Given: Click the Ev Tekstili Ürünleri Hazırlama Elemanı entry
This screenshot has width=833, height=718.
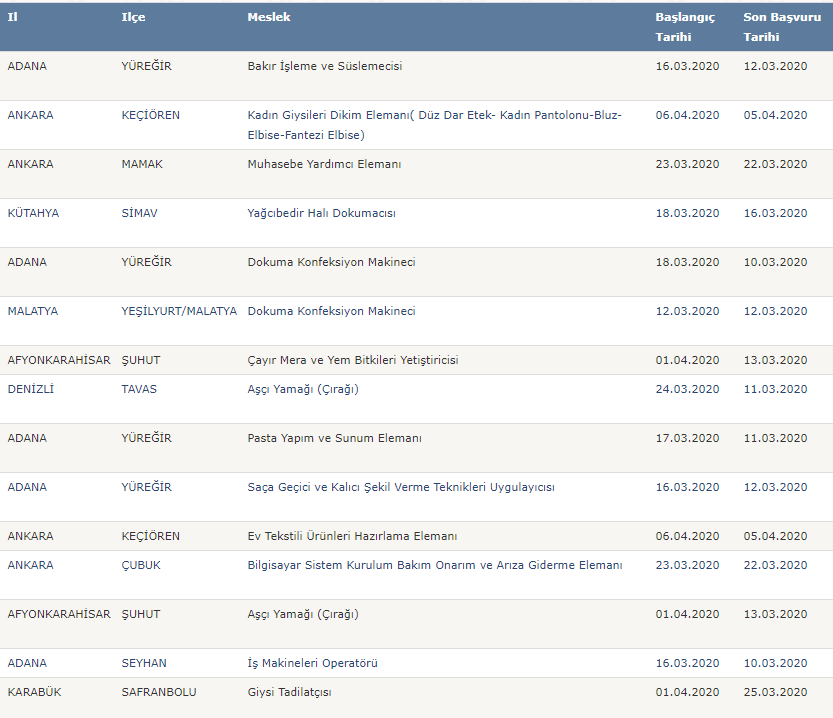Looking at the screenshot, I should 352,536.
